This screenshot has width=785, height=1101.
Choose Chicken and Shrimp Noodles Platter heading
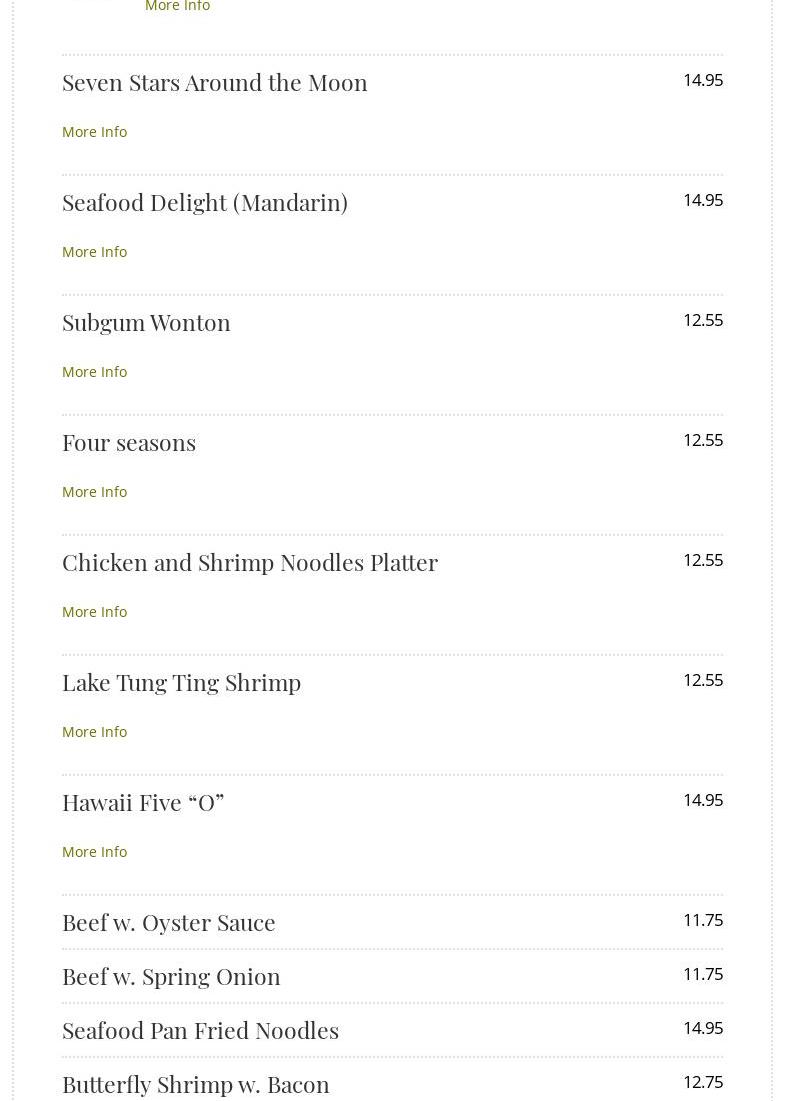point(250,562)
